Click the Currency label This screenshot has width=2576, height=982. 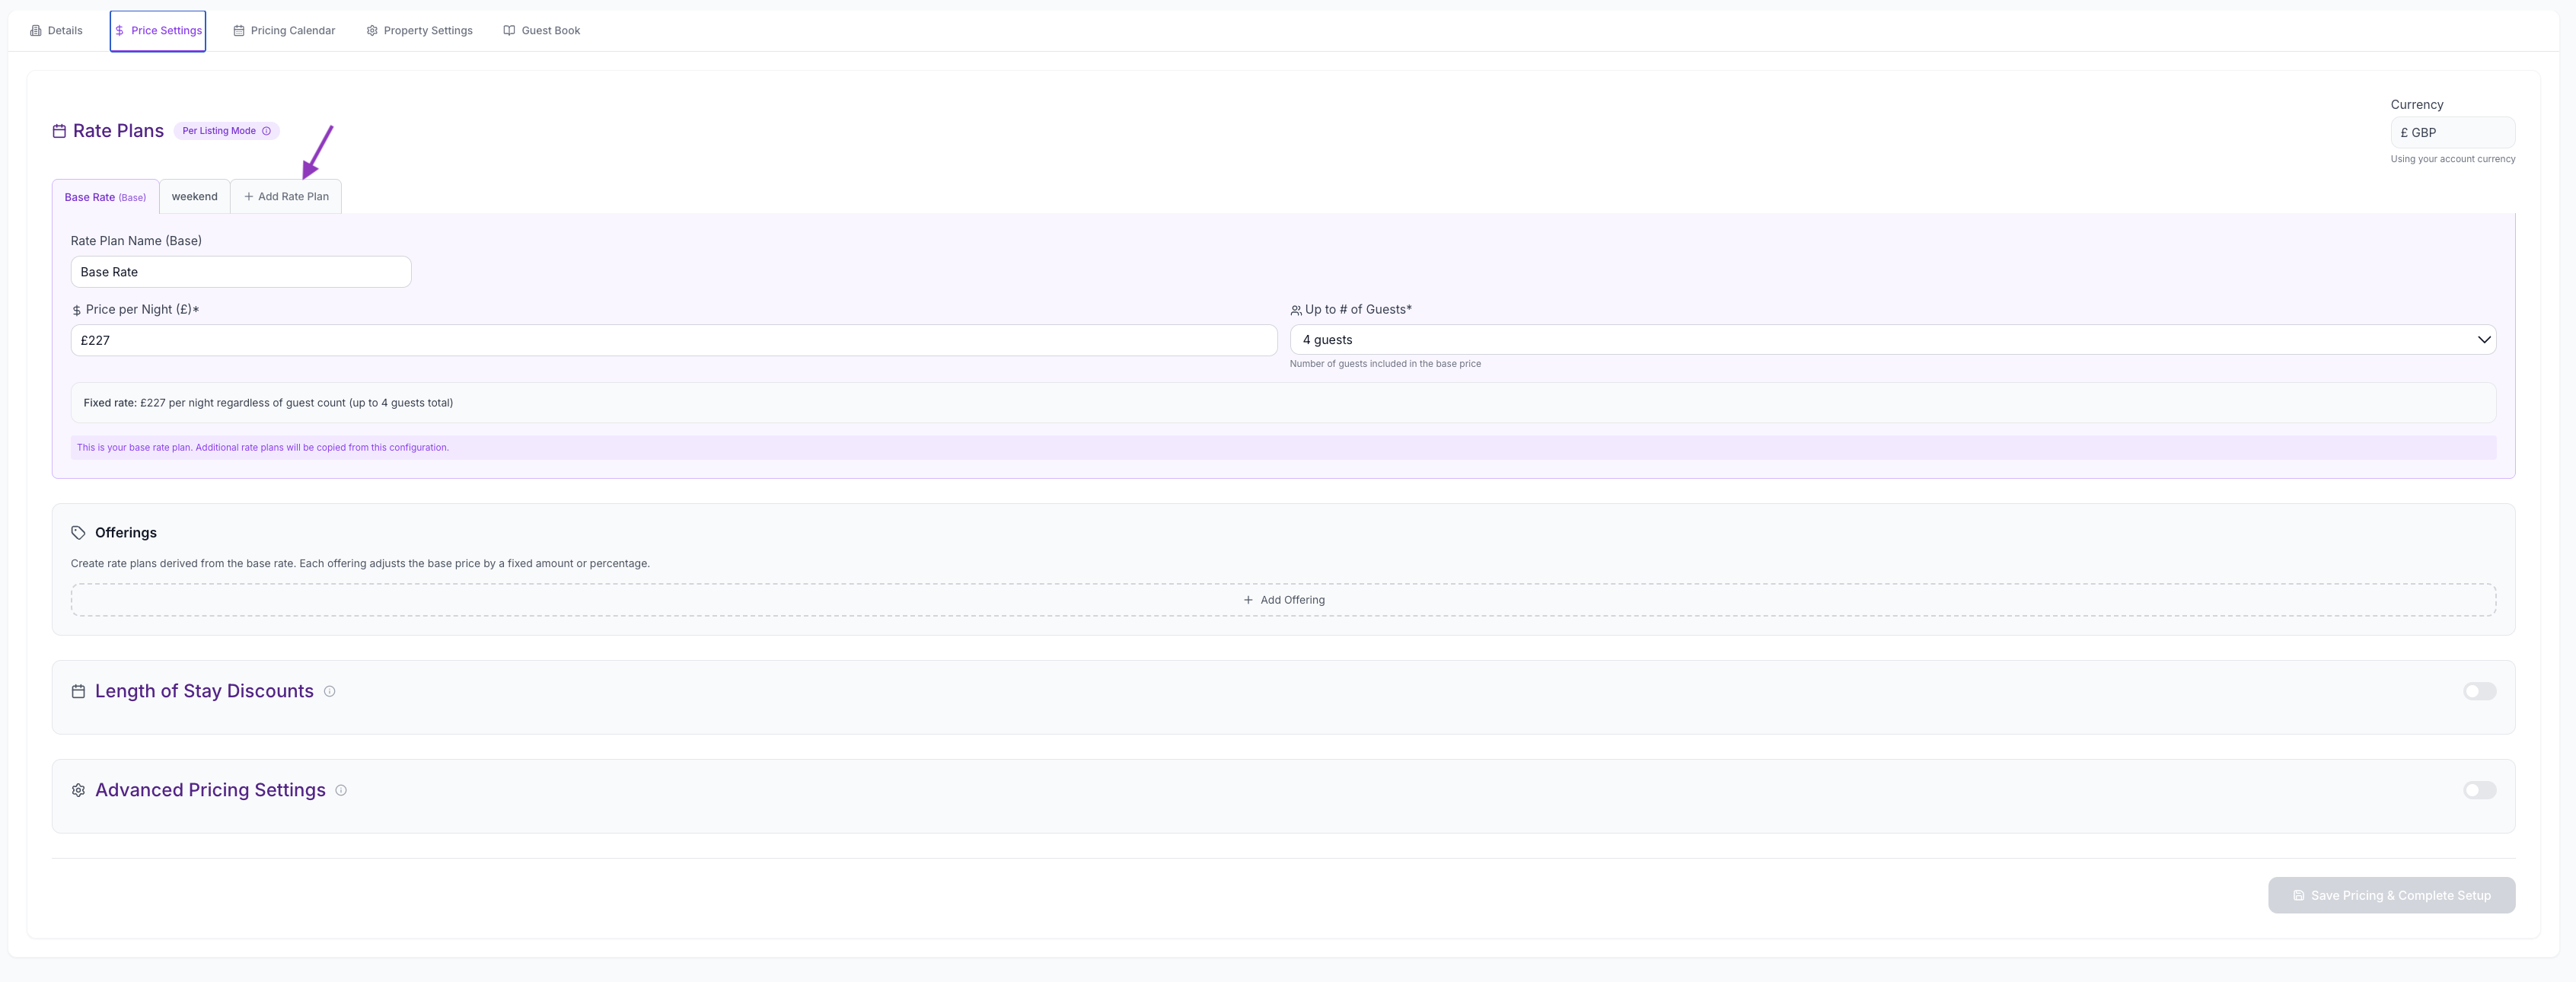point(2417,105)
